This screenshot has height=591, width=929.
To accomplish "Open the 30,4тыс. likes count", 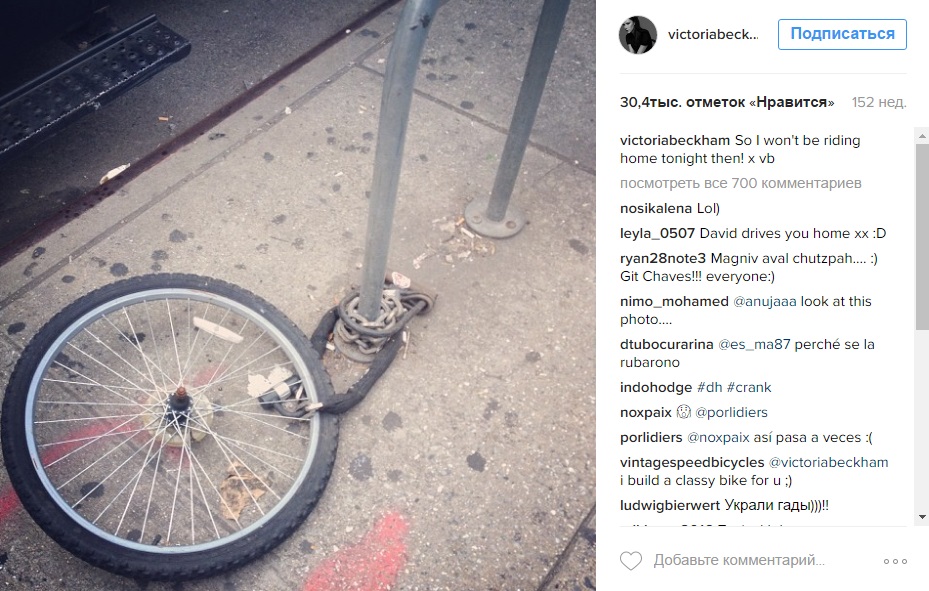I will pyautogui.click(x=727, y=102).
